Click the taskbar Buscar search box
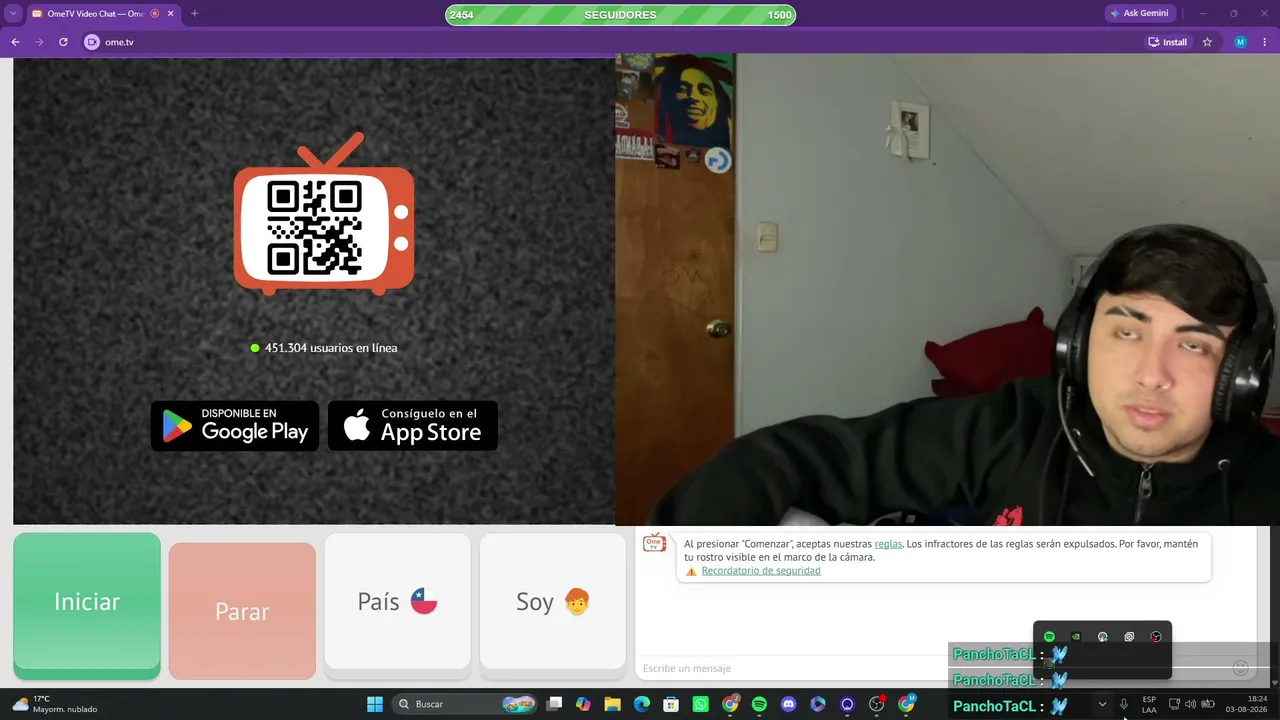The image size is (1280, 720). (x=467, y=704)
